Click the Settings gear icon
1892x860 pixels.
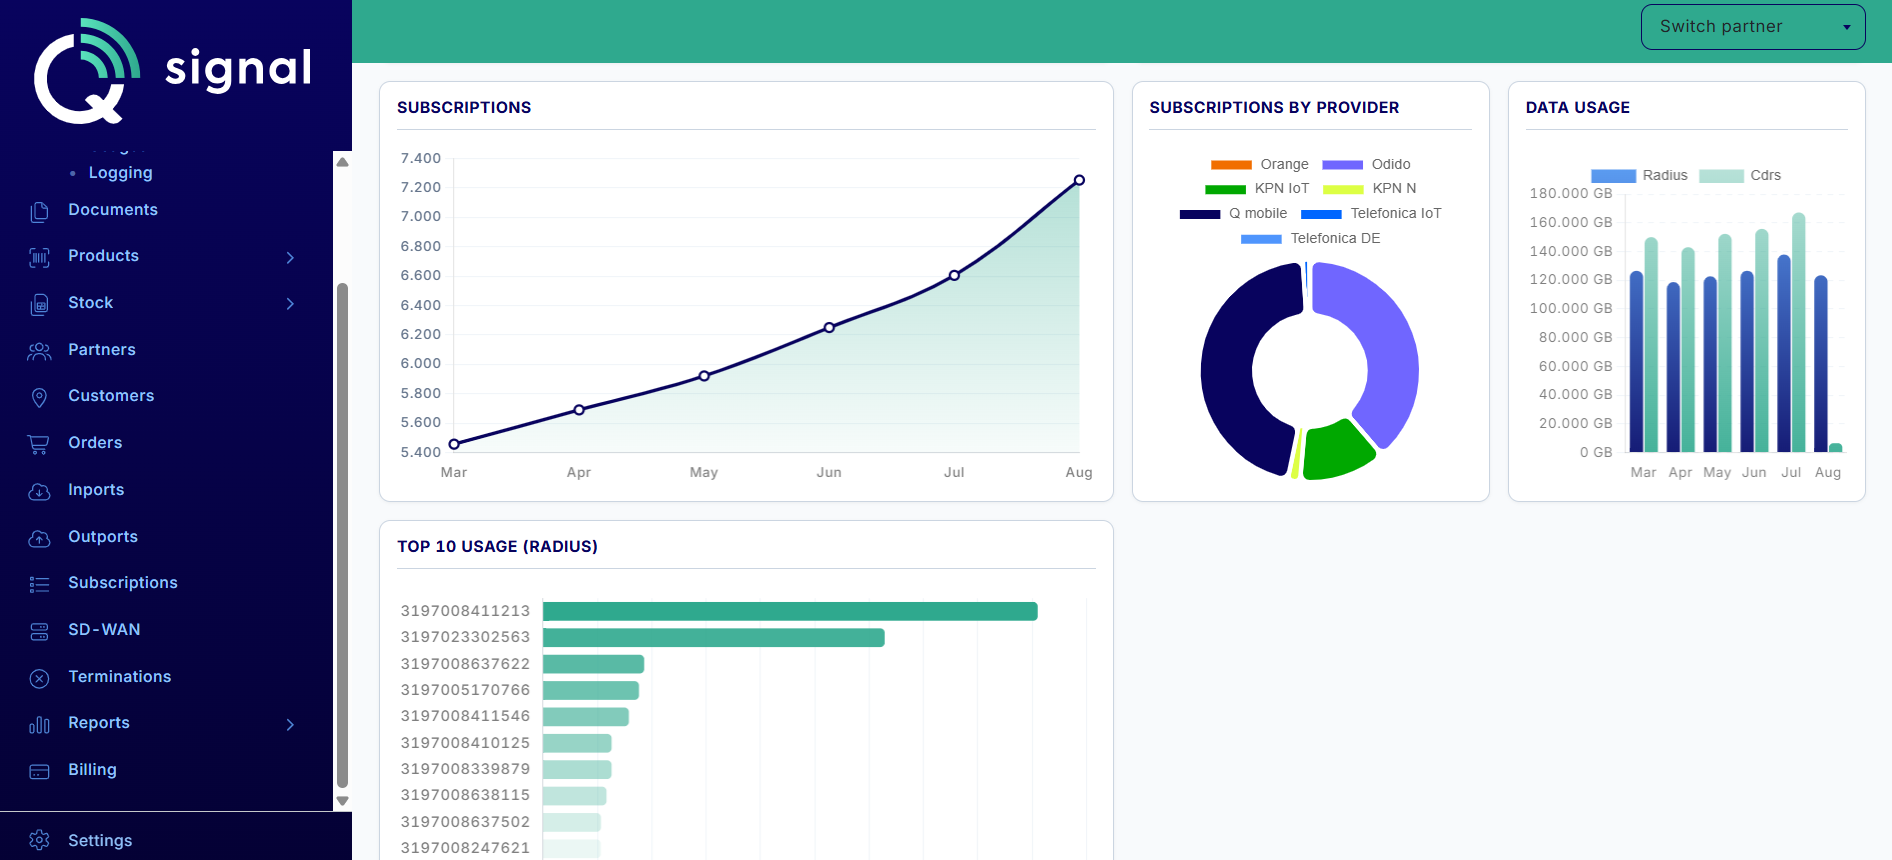39,840
